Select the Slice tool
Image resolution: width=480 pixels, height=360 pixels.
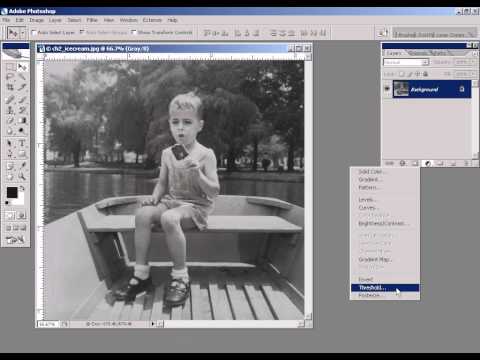pyautogui.click(x=22, y=87)
